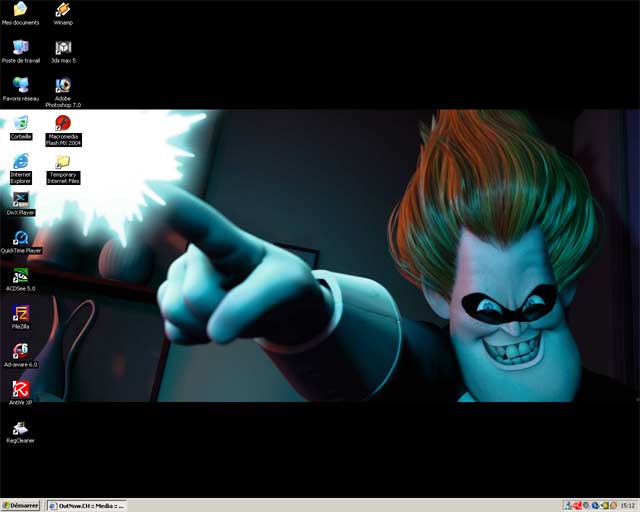Screen dimensions: 640x512
Task: Select the ACDSee 5.0 shortcut
Action: (20, 280)
